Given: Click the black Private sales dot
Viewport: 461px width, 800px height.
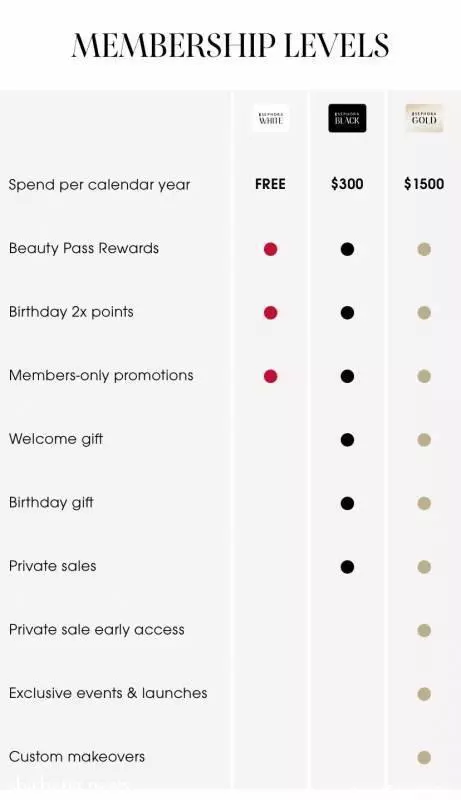Looking at the screenshot, I should coord(347,567).
